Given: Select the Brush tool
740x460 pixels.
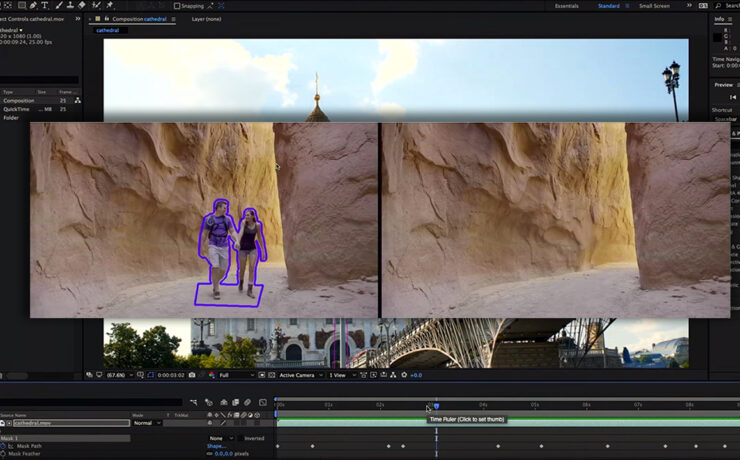Looking at the screenshot, I should 59,5.
